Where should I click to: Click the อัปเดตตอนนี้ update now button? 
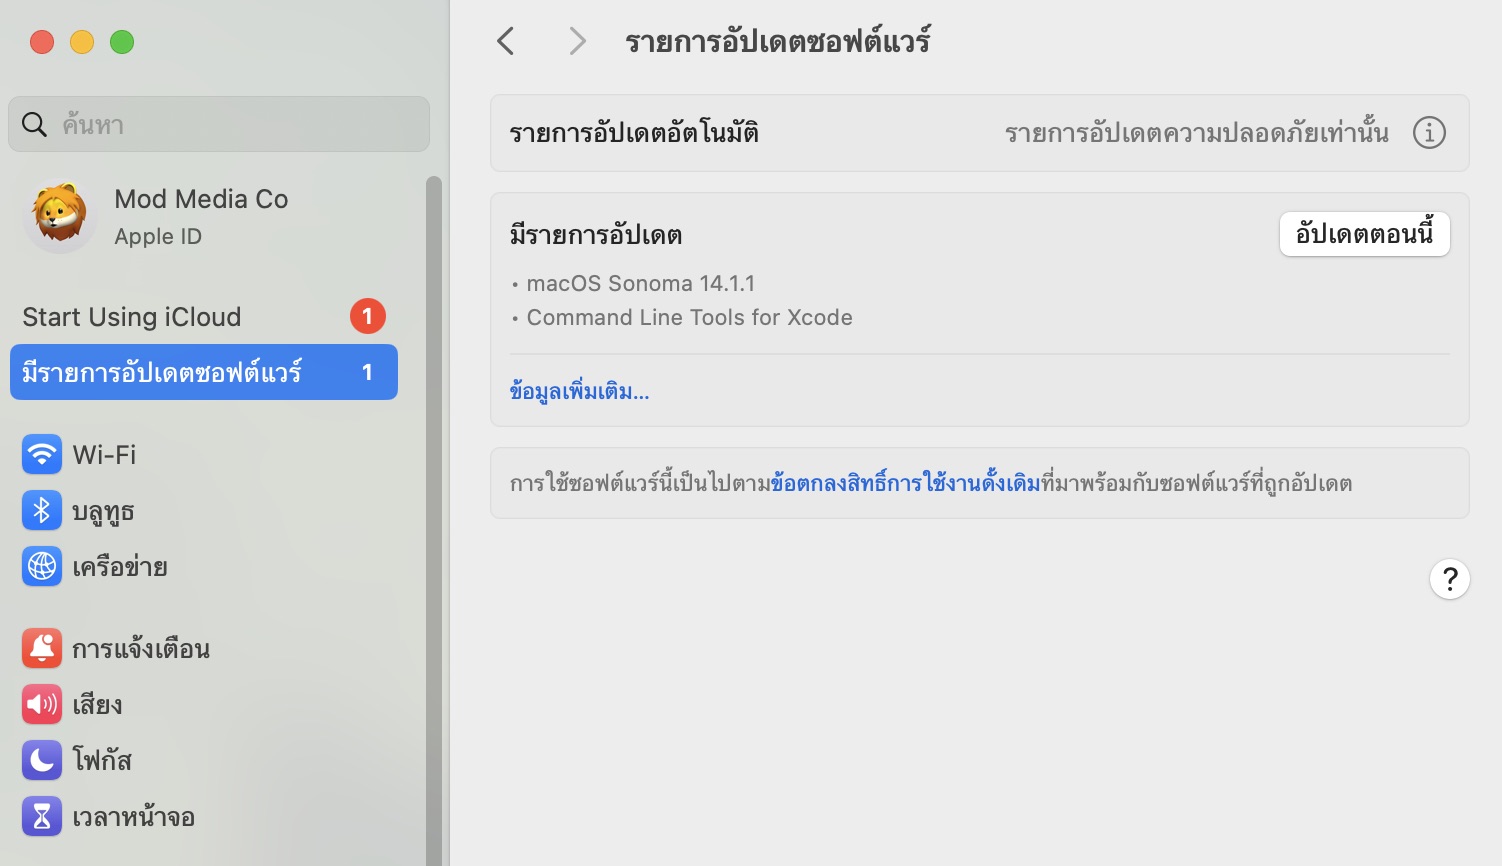click(1364, 235)
